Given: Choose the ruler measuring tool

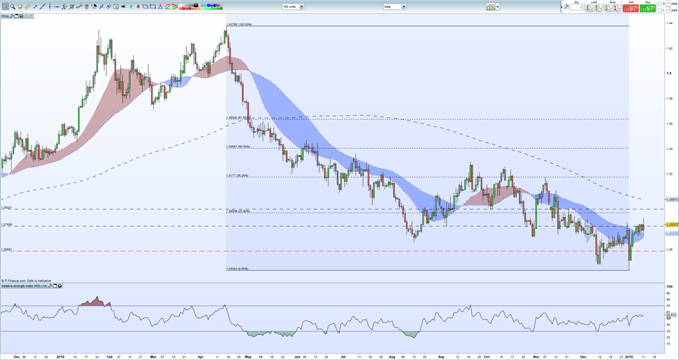Looking at the screenshot, I should click(27, 6).
